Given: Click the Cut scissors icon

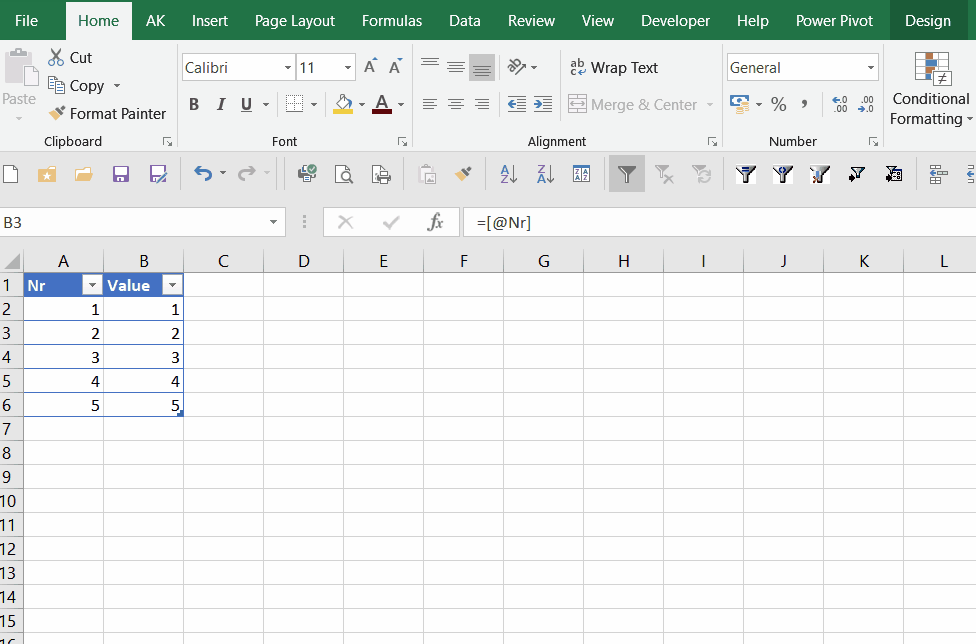Looking at the screenshot, I should point(56,57).
